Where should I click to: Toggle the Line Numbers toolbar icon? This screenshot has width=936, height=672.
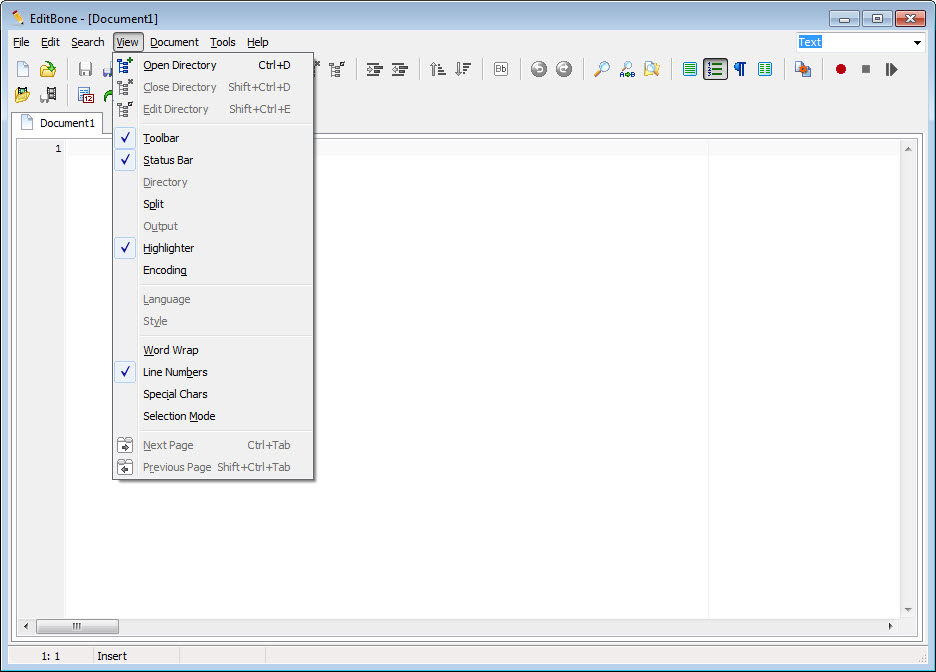click(715, 69)
